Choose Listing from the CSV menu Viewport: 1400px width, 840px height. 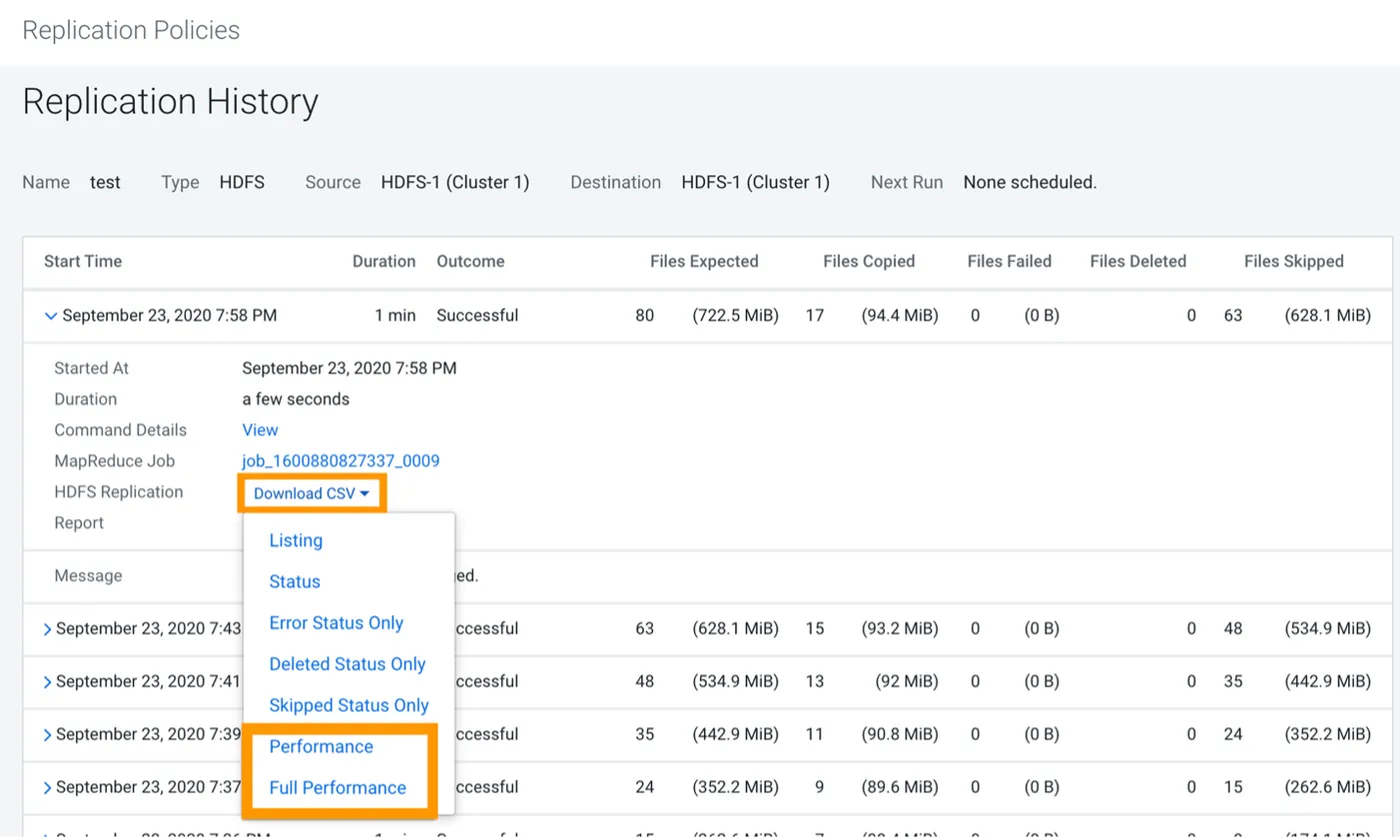click(x=296, y=540)
